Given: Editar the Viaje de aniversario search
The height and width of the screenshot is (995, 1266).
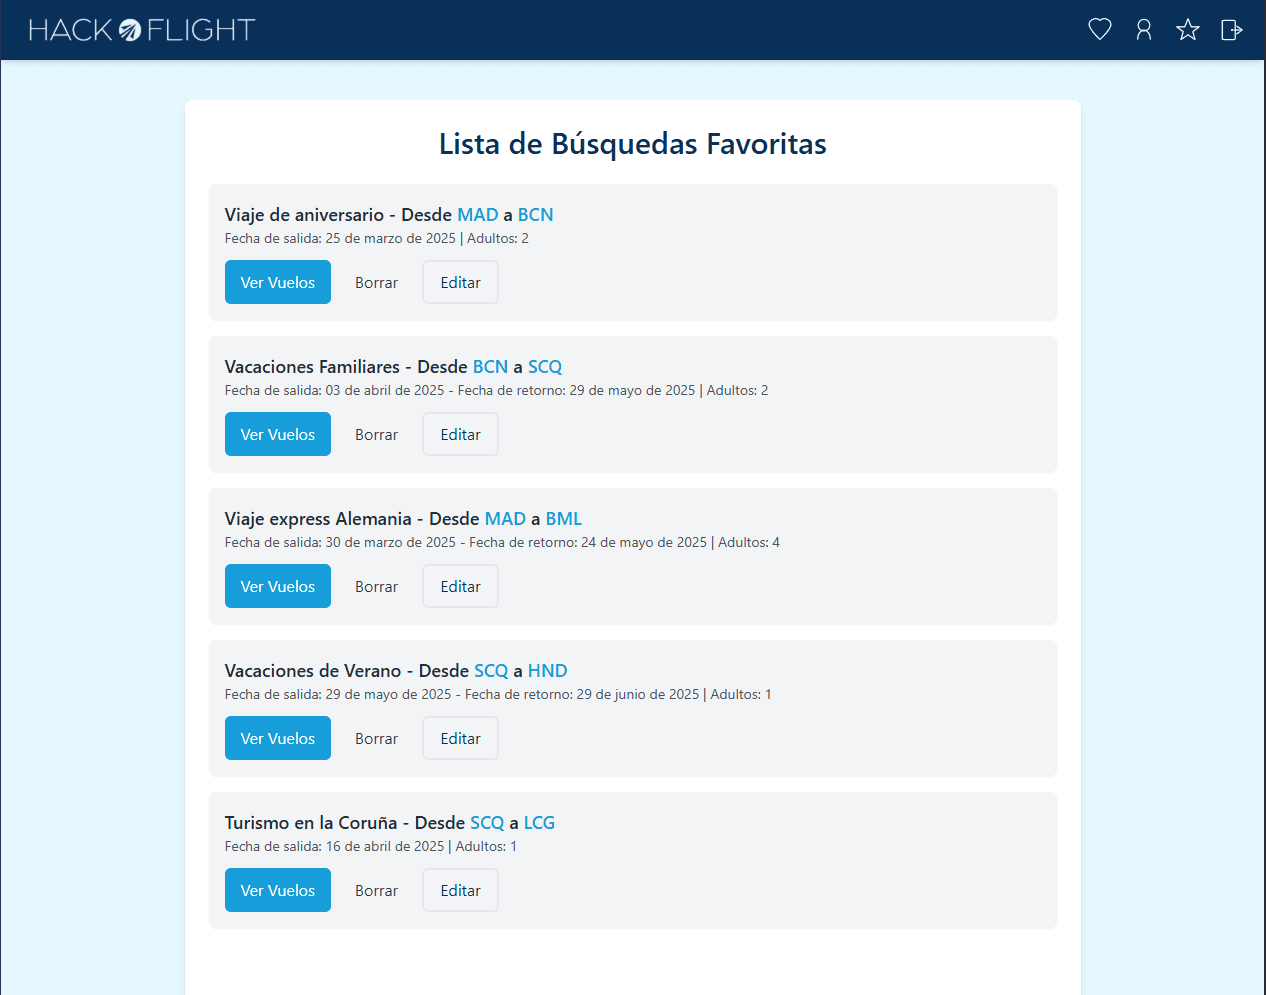Looking at the screenshot, I should (460, 282).
